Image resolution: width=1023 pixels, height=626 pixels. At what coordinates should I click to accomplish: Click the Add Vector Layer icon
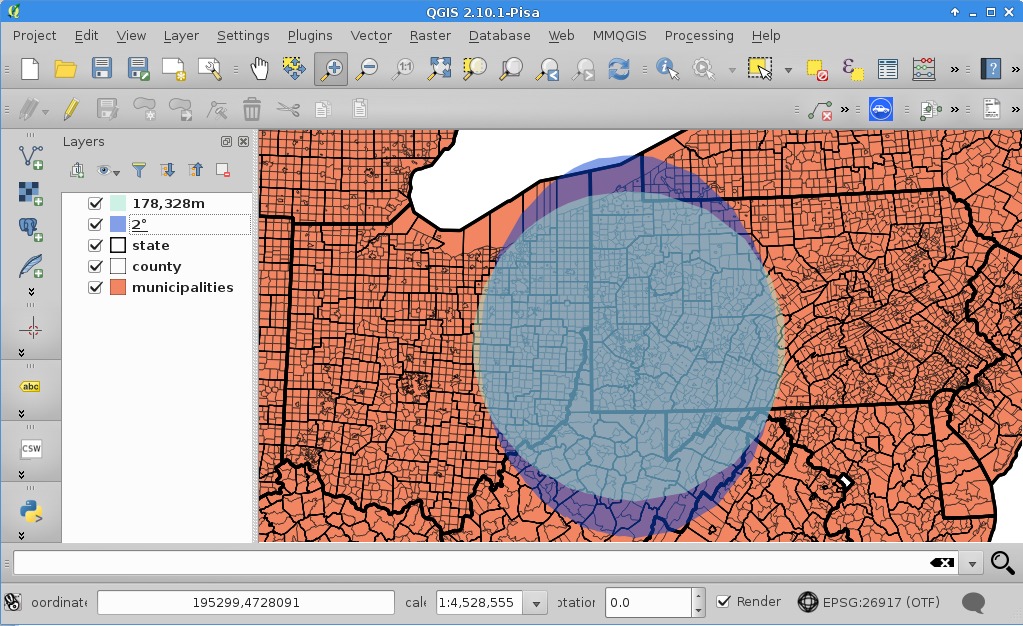[x=31, y=155]
